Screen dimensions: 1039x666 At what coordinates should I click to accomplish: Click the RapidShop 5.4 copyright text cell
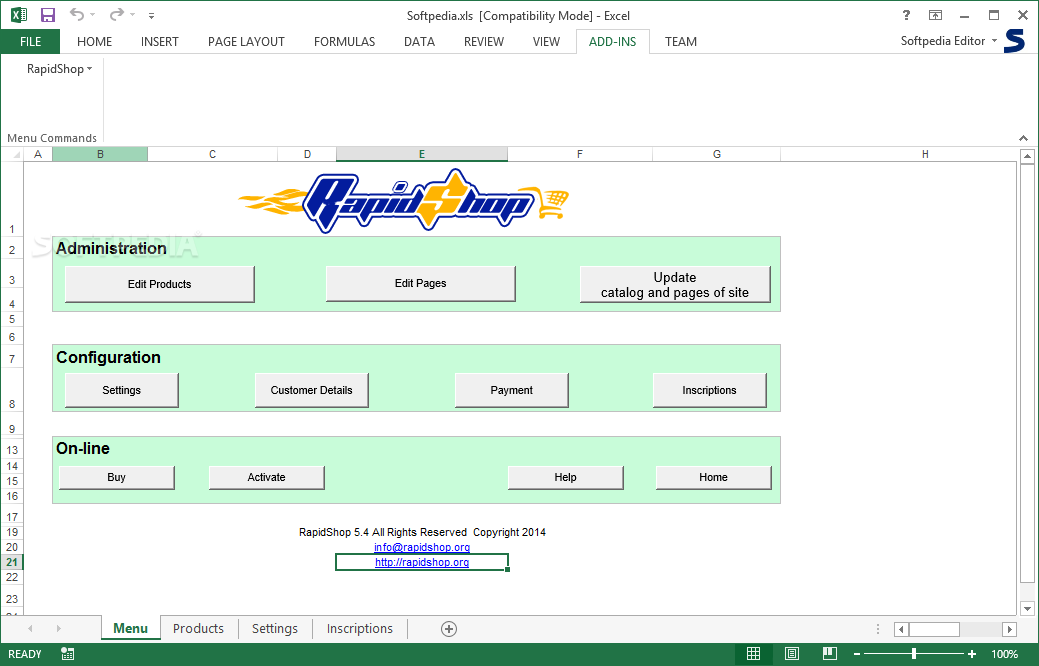tap(422, 532)
